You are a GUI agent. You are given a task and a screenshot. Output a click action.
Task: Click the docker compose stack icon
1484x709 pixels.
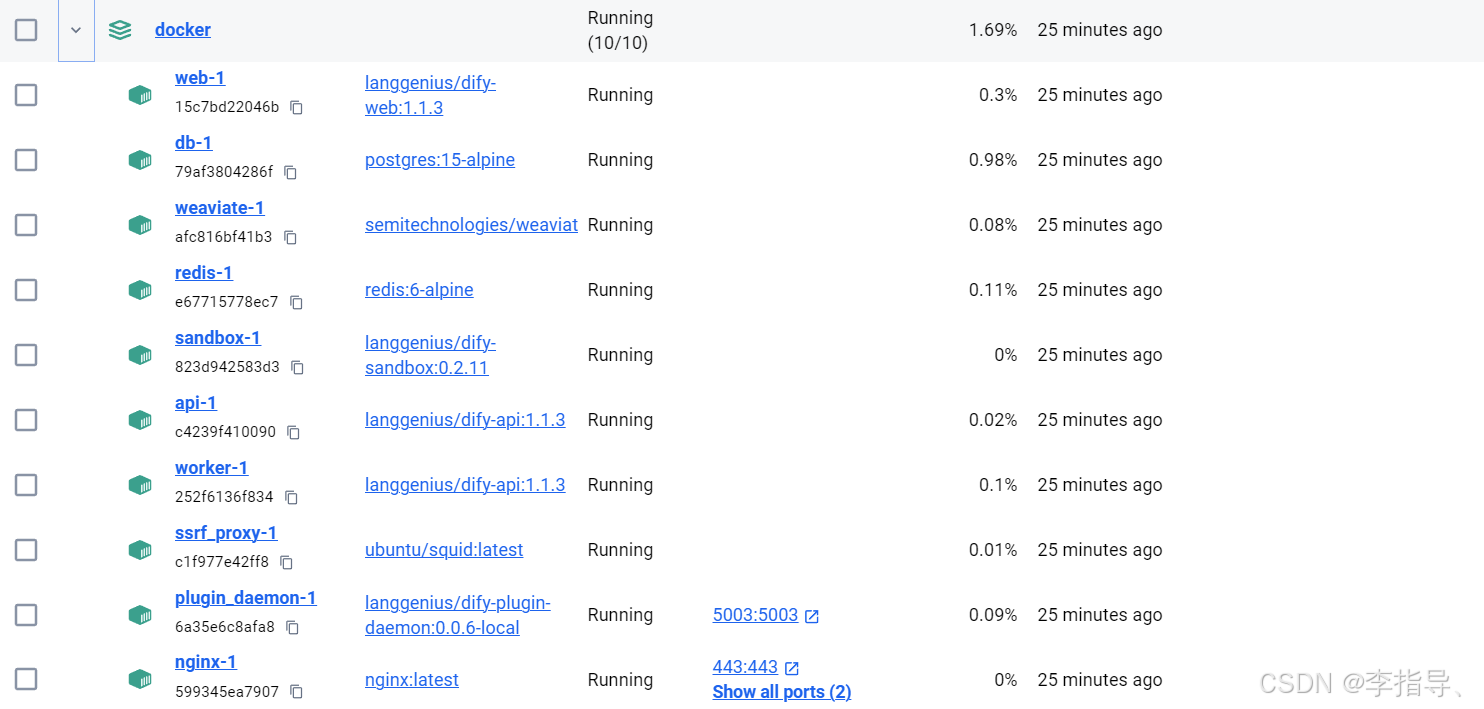pyautogui.click(x=120, y=30)
